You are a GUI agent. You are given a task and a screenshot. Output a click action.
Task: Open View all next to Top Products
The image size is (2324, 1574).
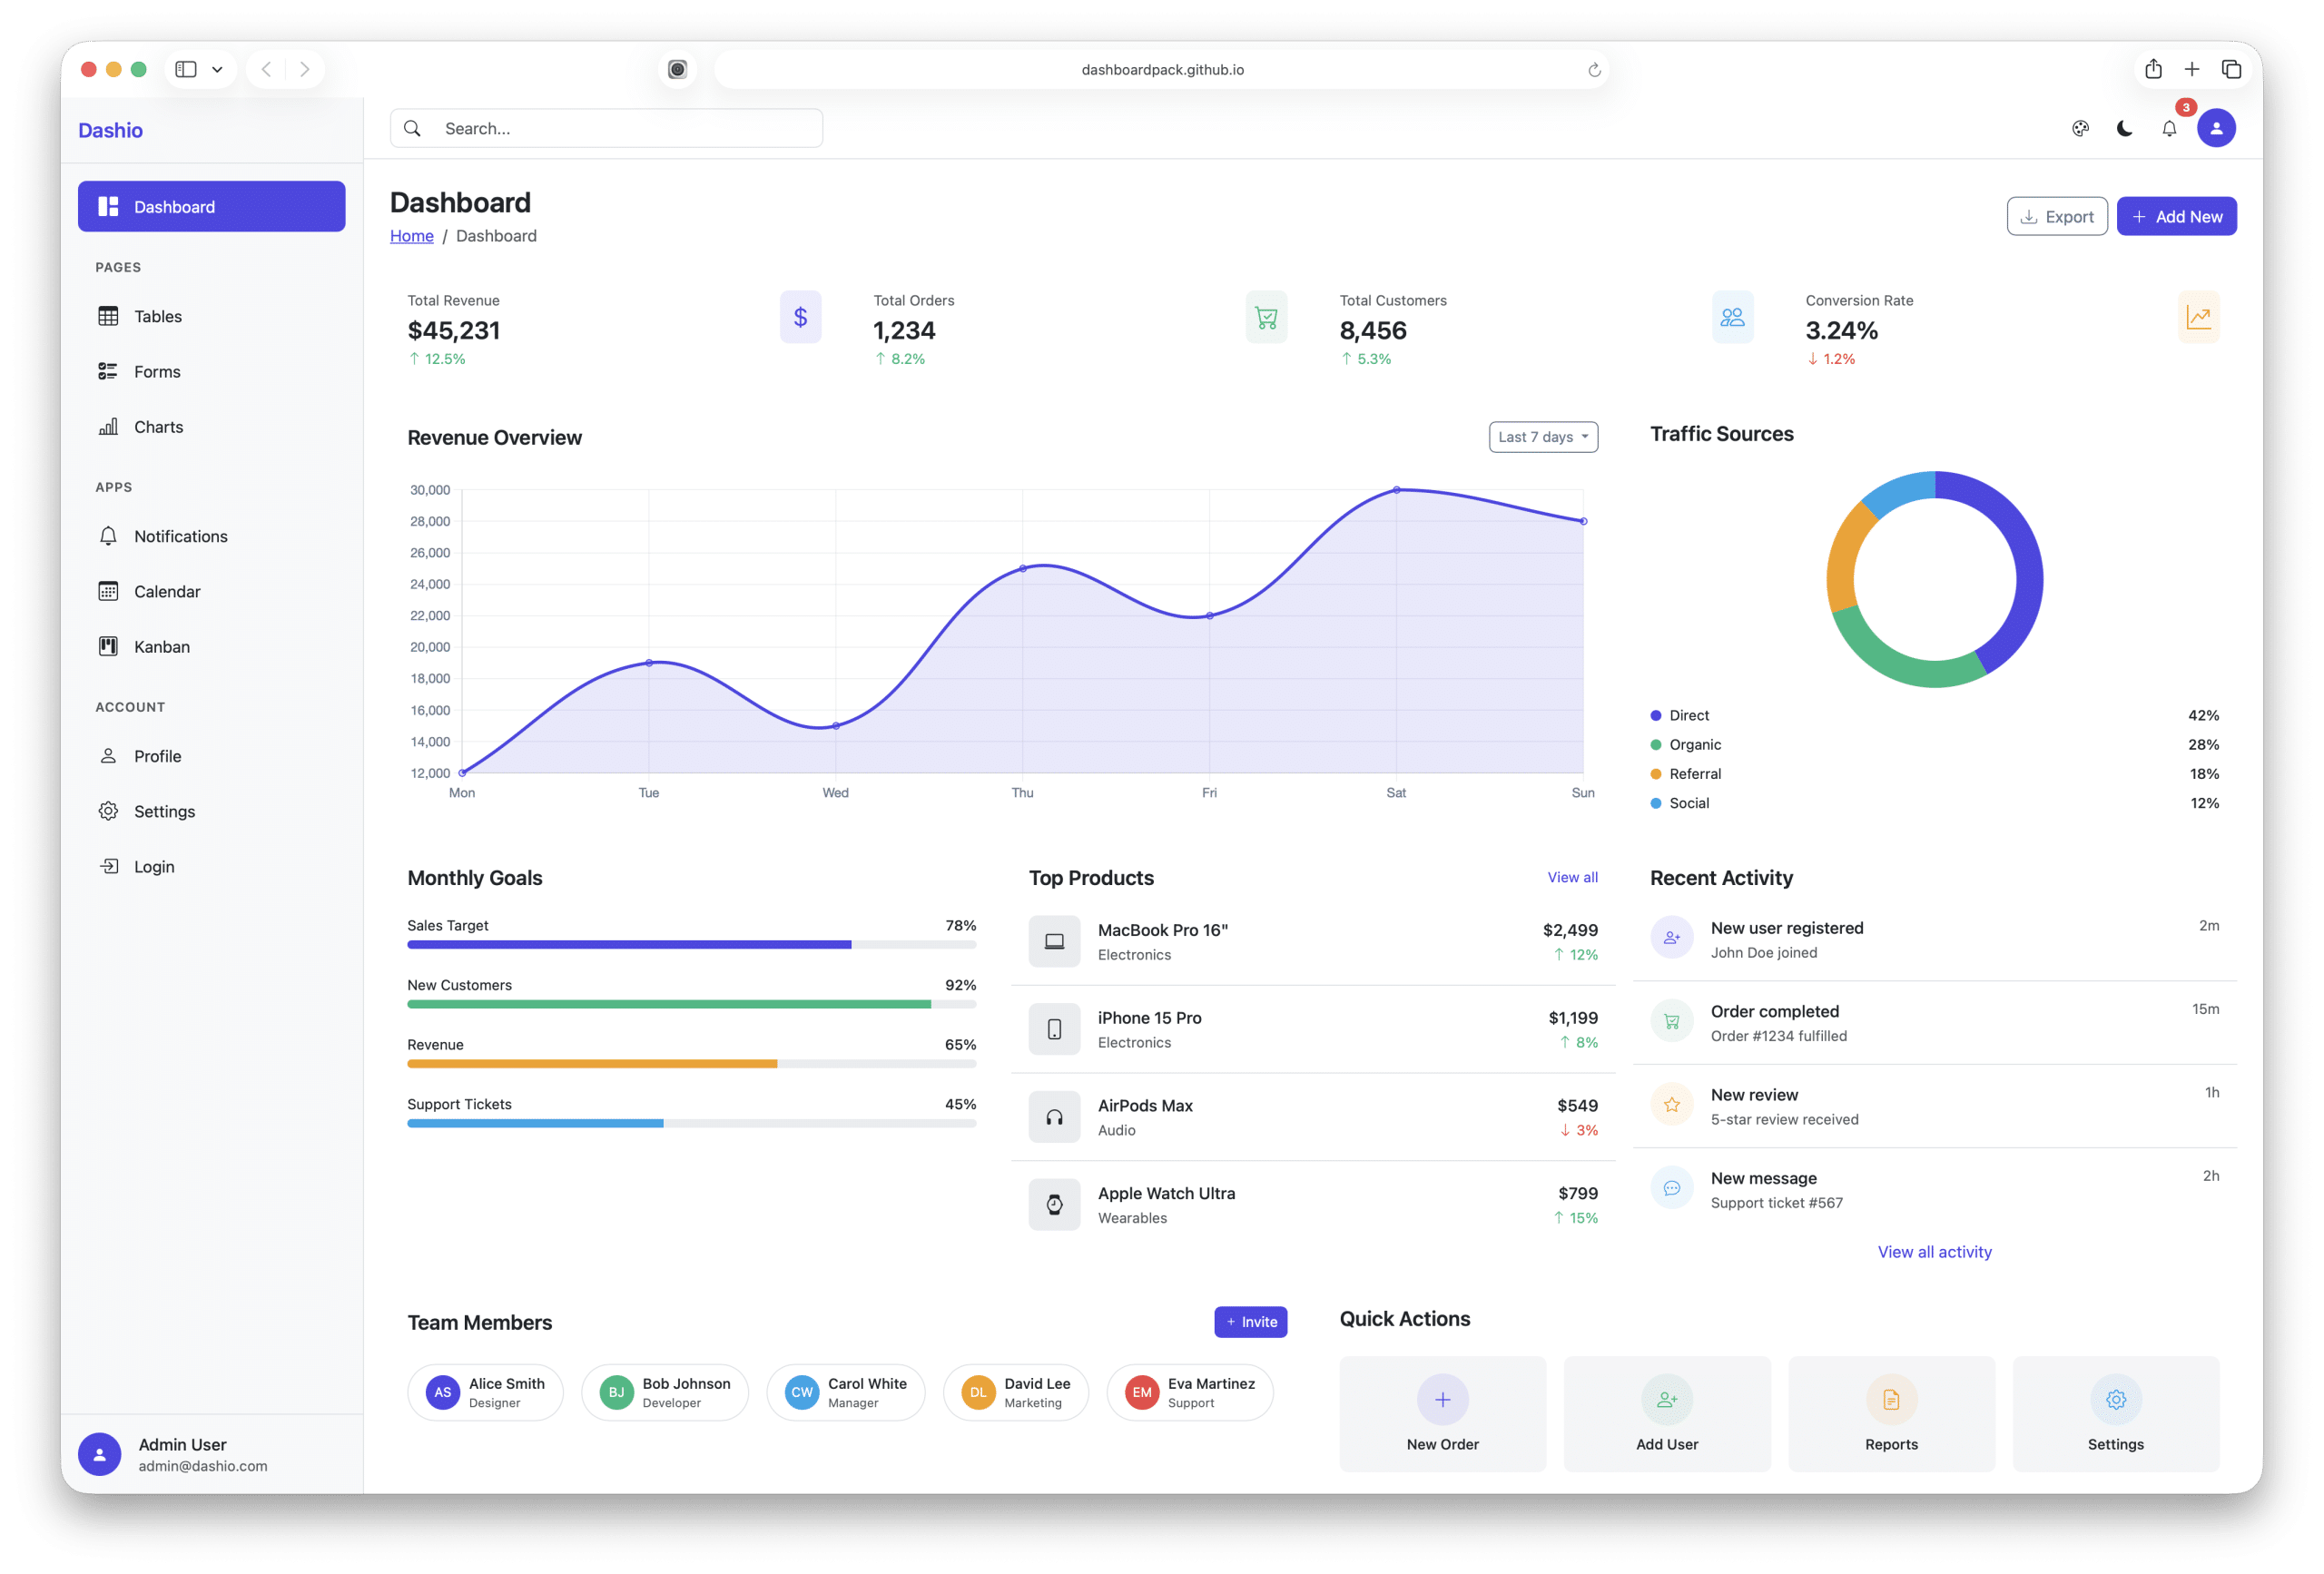point(1572,877)
